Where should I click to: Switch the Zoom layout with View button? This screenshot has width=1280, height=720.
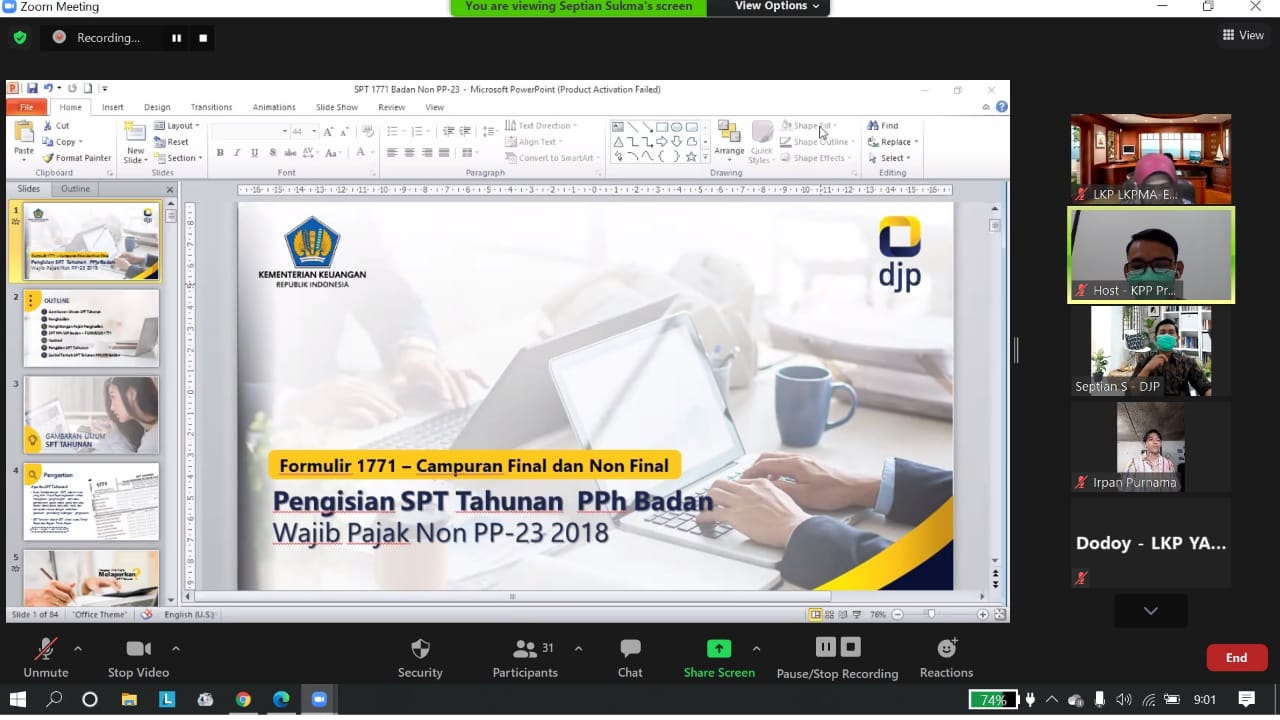[x=1243, y=35]
